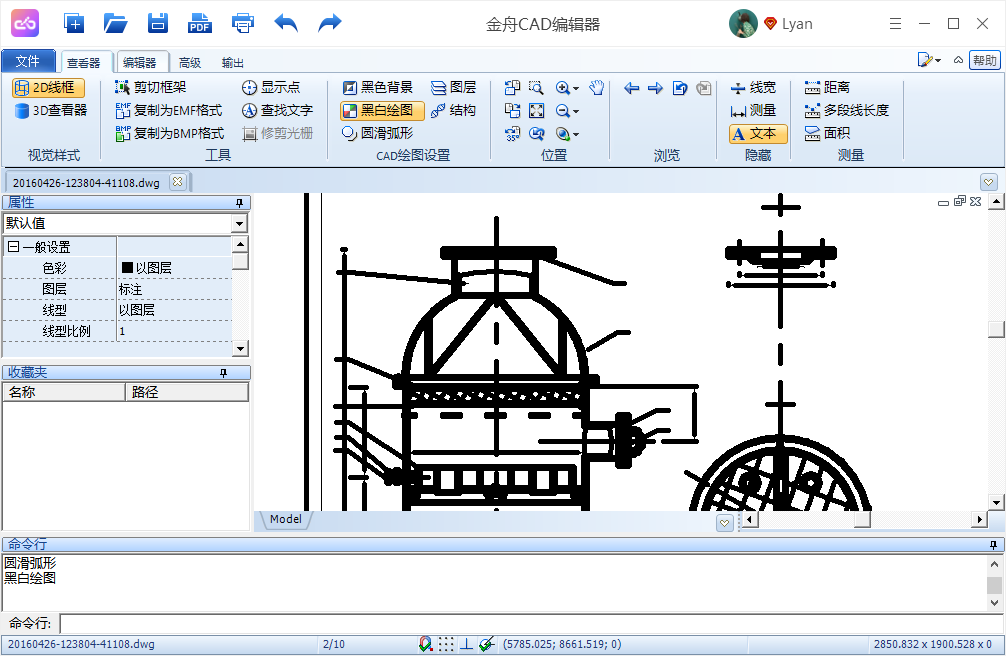Toggle the ortho icon in status bar
This screenshot has width=1006, height=656.
(x=466, y=644)
